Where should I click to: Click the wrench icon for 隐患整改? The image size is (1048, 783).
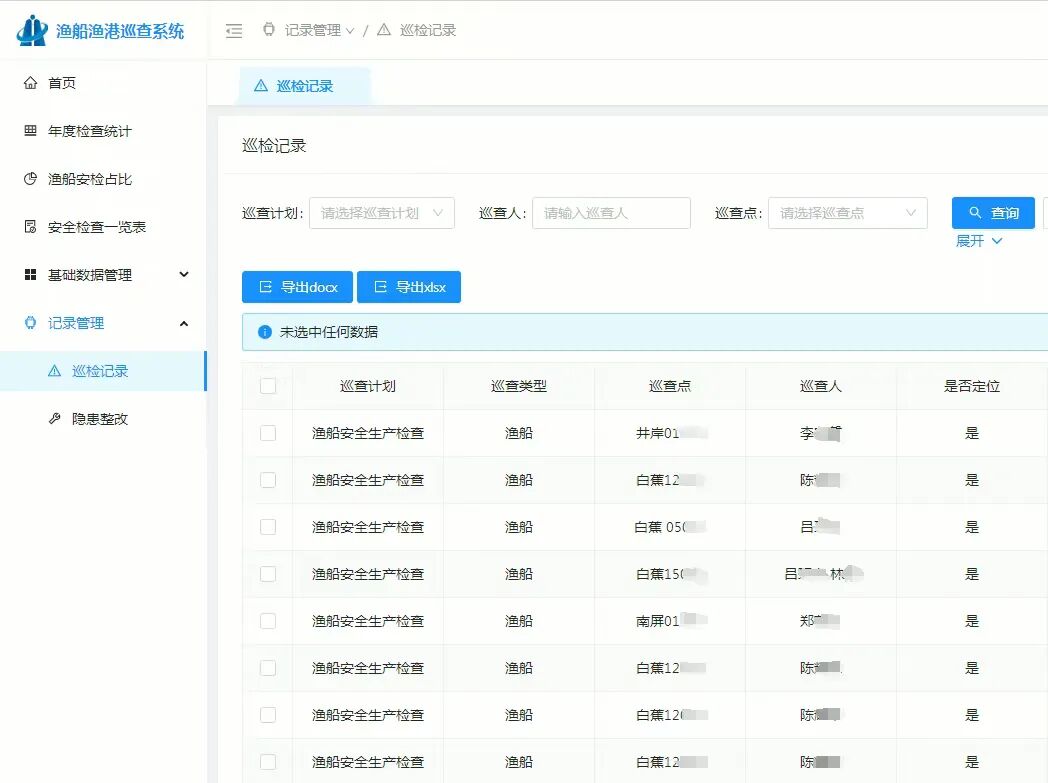point(54,419)
